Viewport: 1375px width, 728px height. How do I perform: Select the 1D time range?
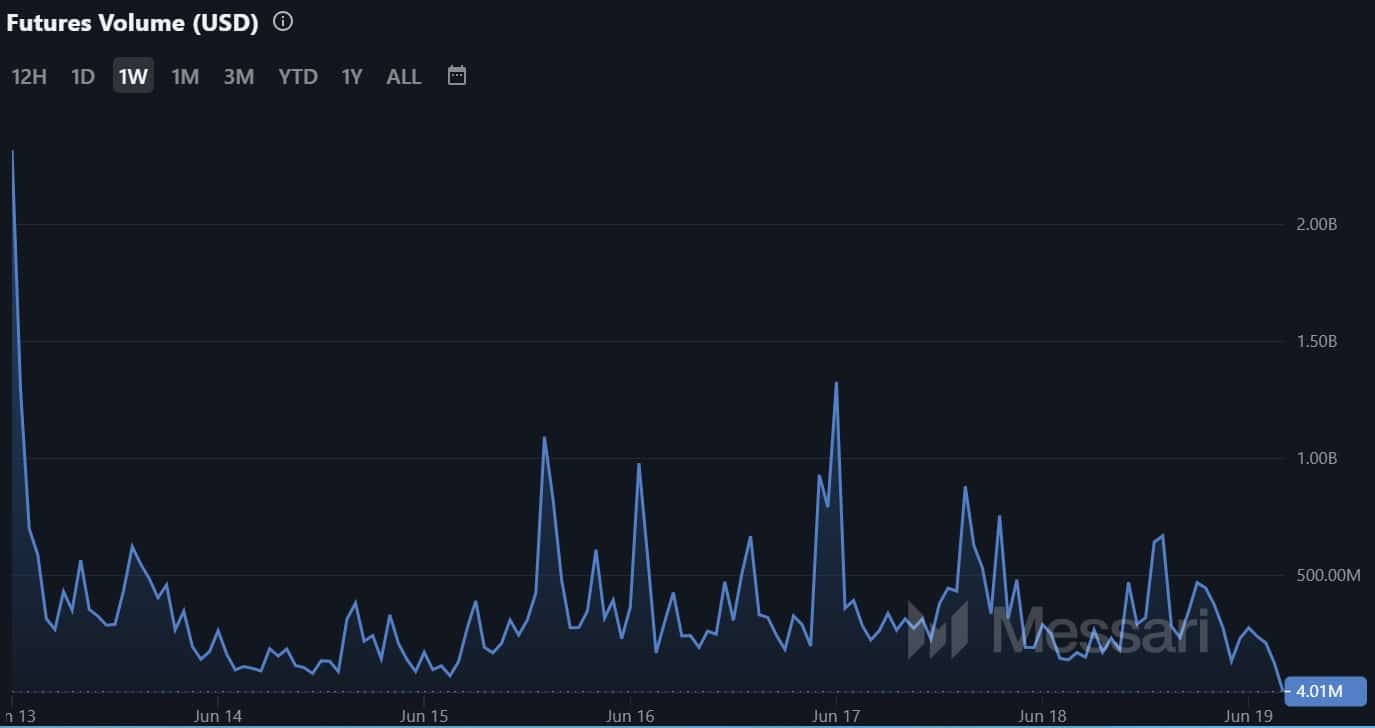click(x=82, y=75)
